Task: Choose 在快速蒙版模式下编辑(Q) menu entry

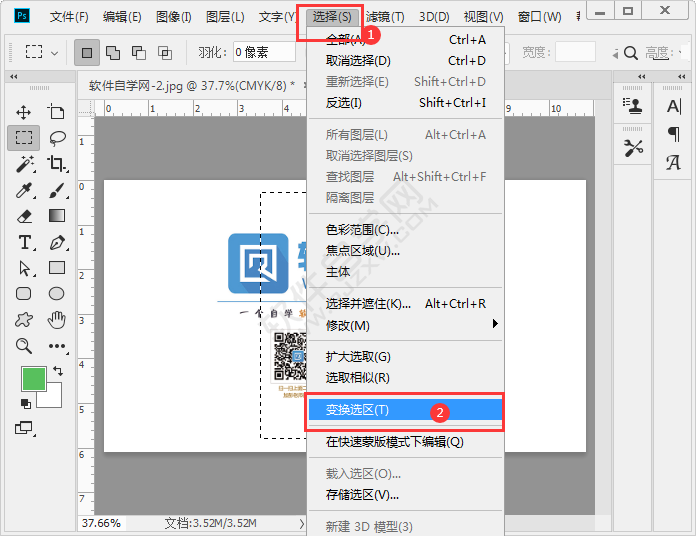Action: tap(405, 442)
